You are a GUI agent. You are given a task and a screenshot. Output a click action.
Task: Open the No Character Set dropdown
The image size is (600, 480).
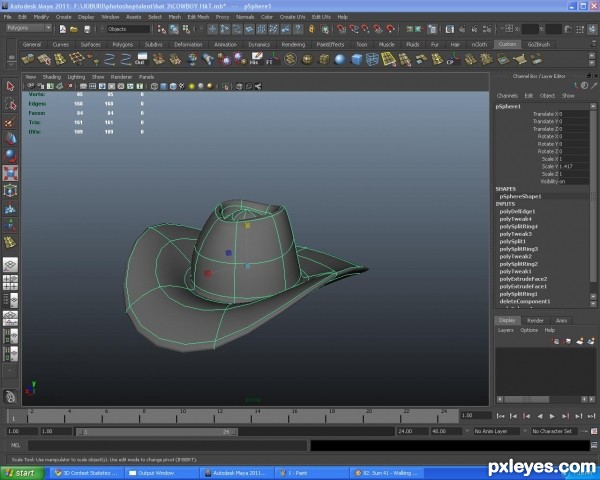click(552, 431)
